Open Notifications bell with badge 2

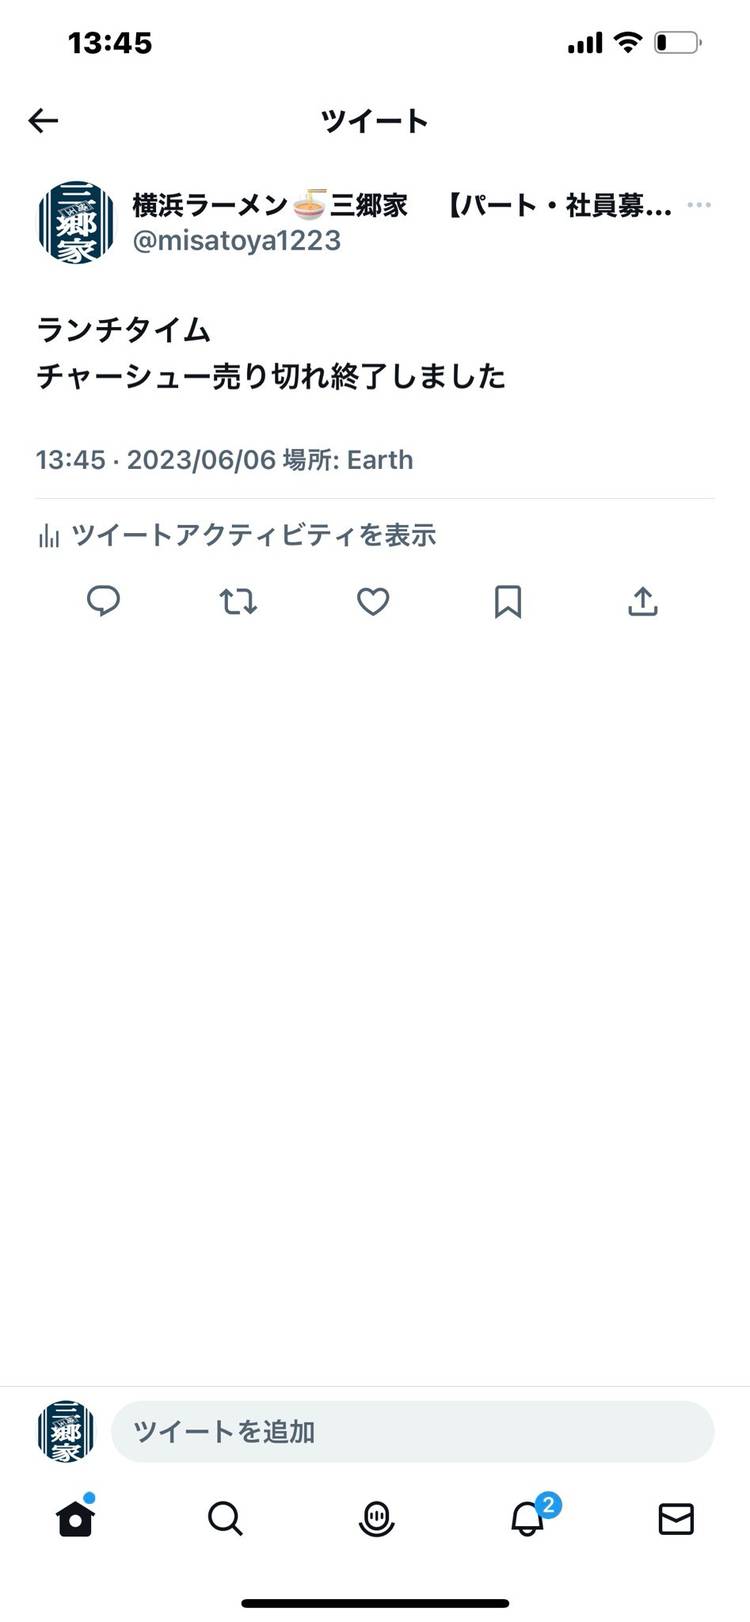point(528,1519)
